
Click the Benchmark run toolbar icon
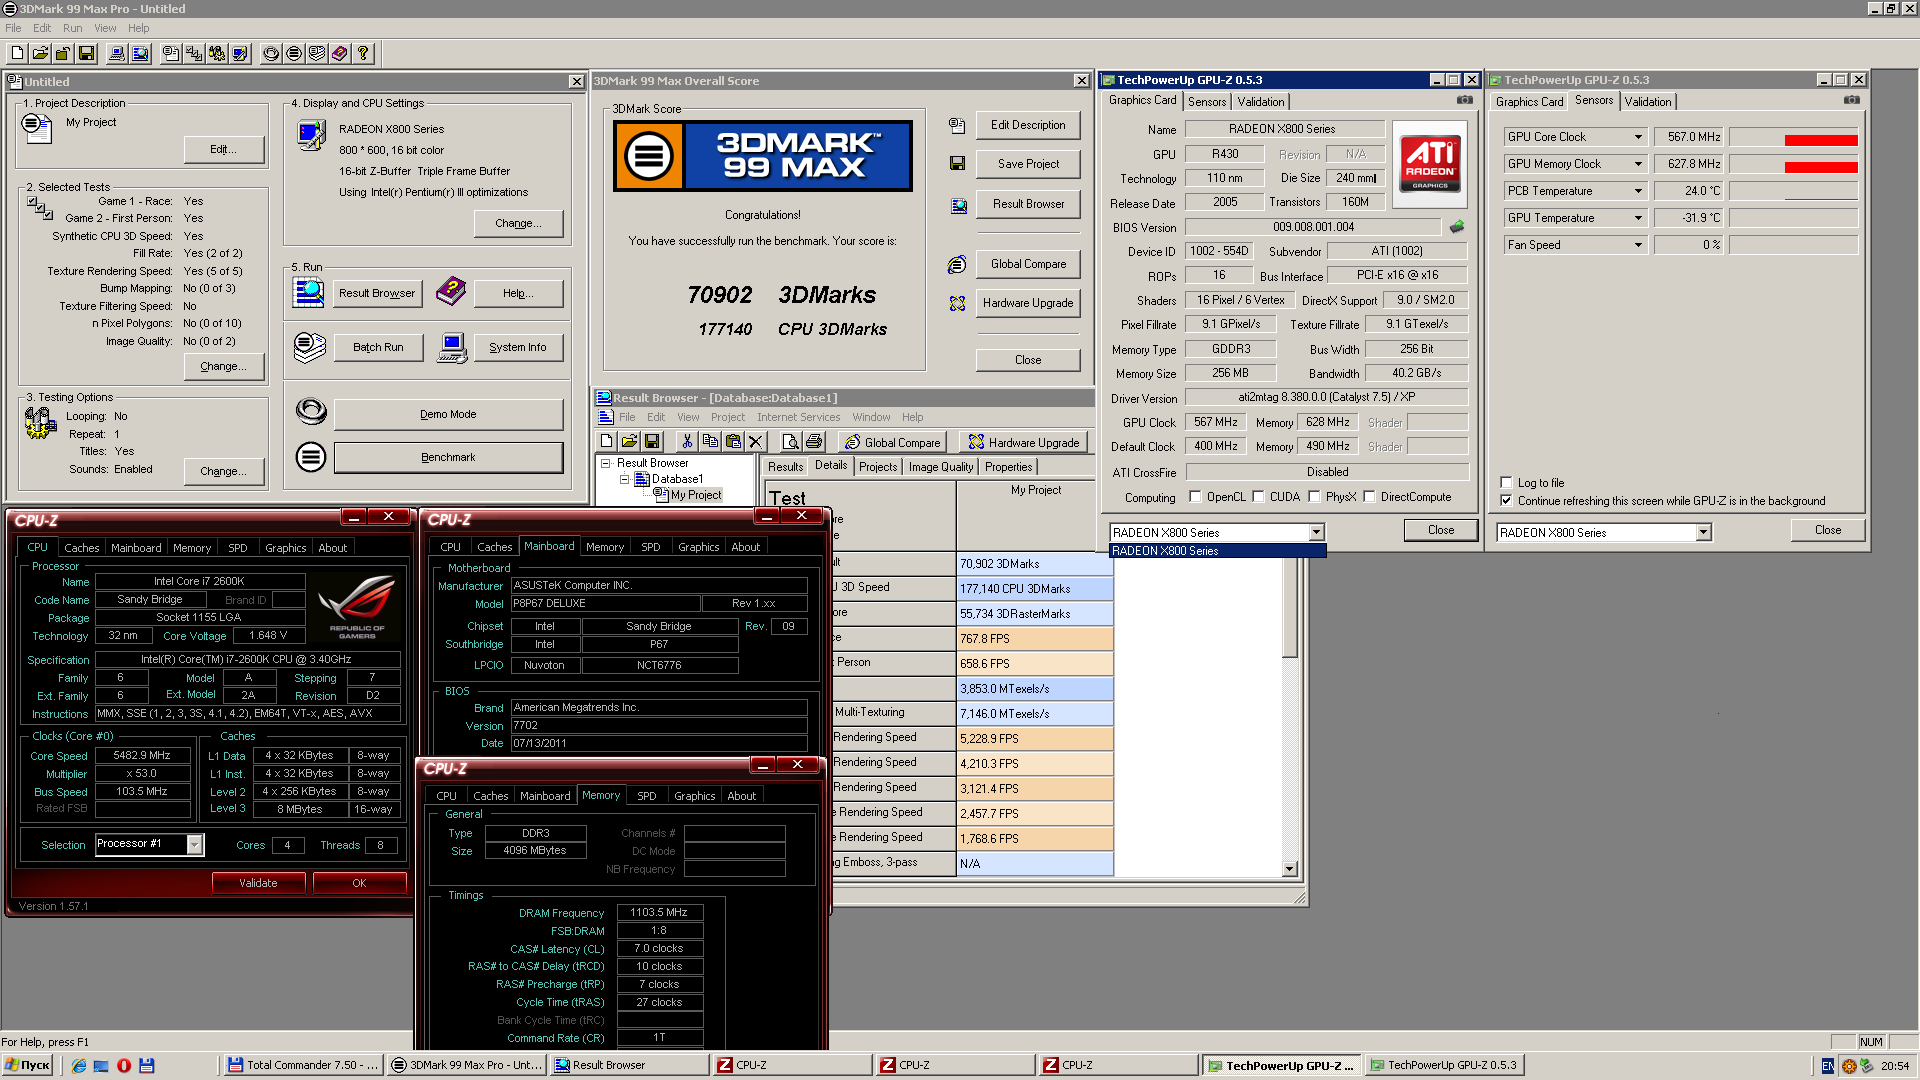tap(294, 53)
